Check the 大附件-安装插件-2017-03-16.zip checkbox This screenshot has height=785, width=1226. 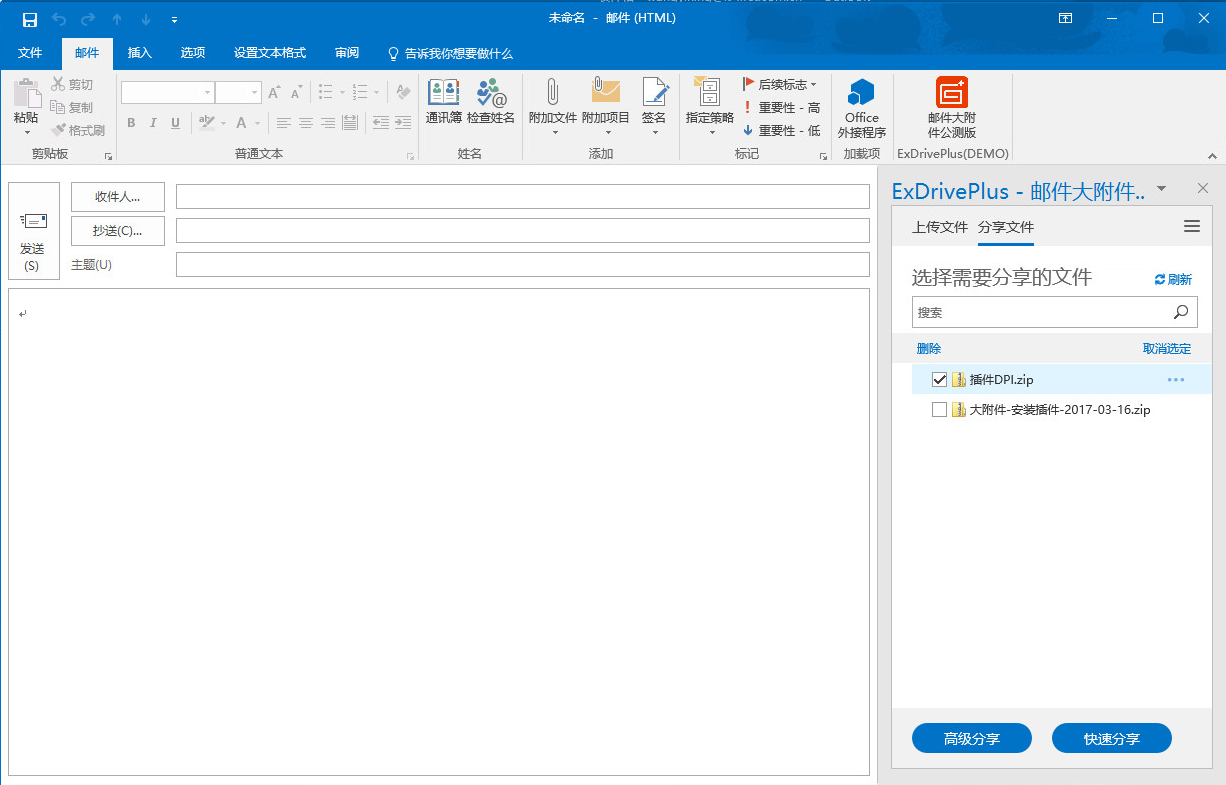(939, 410)
